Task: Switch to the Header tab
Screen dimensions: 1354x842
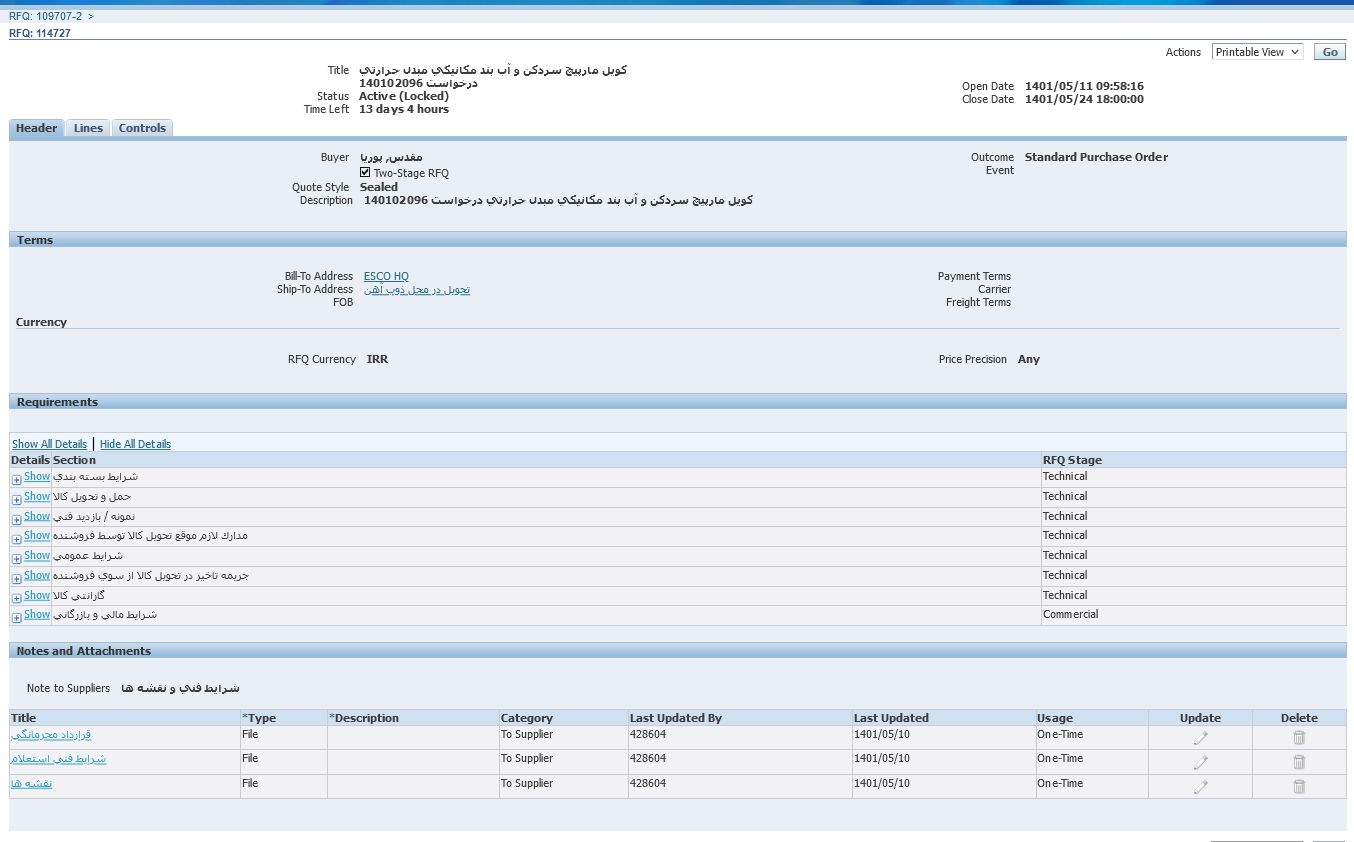Action: [36, 128]
